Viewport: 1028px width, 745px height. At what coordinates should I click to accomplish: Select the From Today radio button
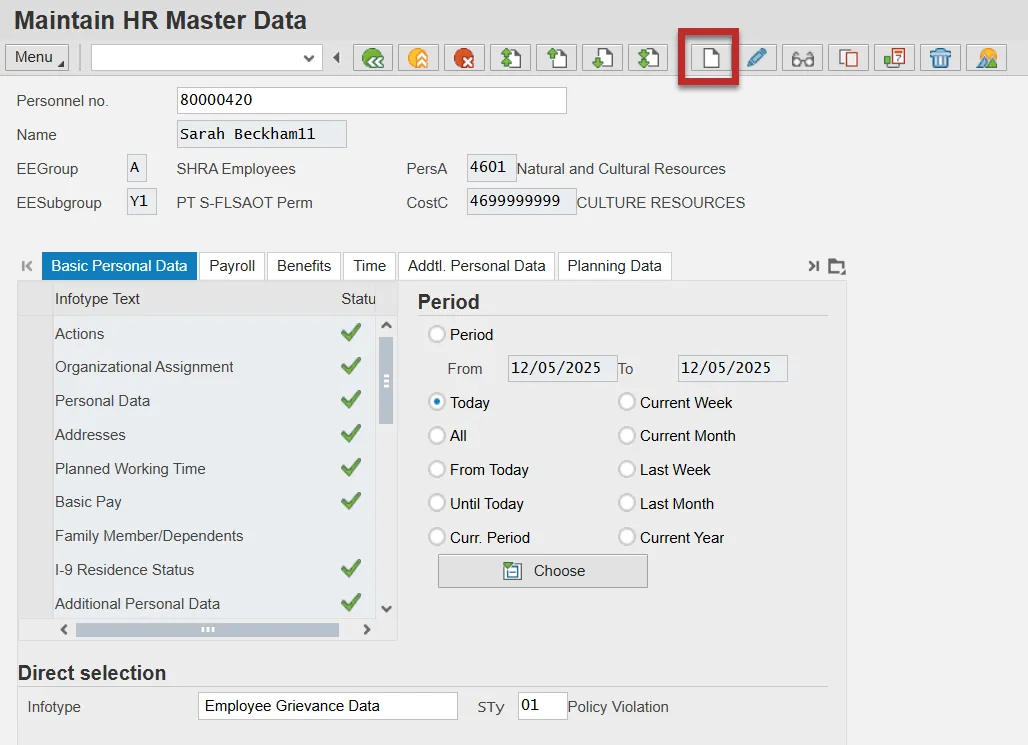coord(437,470)
